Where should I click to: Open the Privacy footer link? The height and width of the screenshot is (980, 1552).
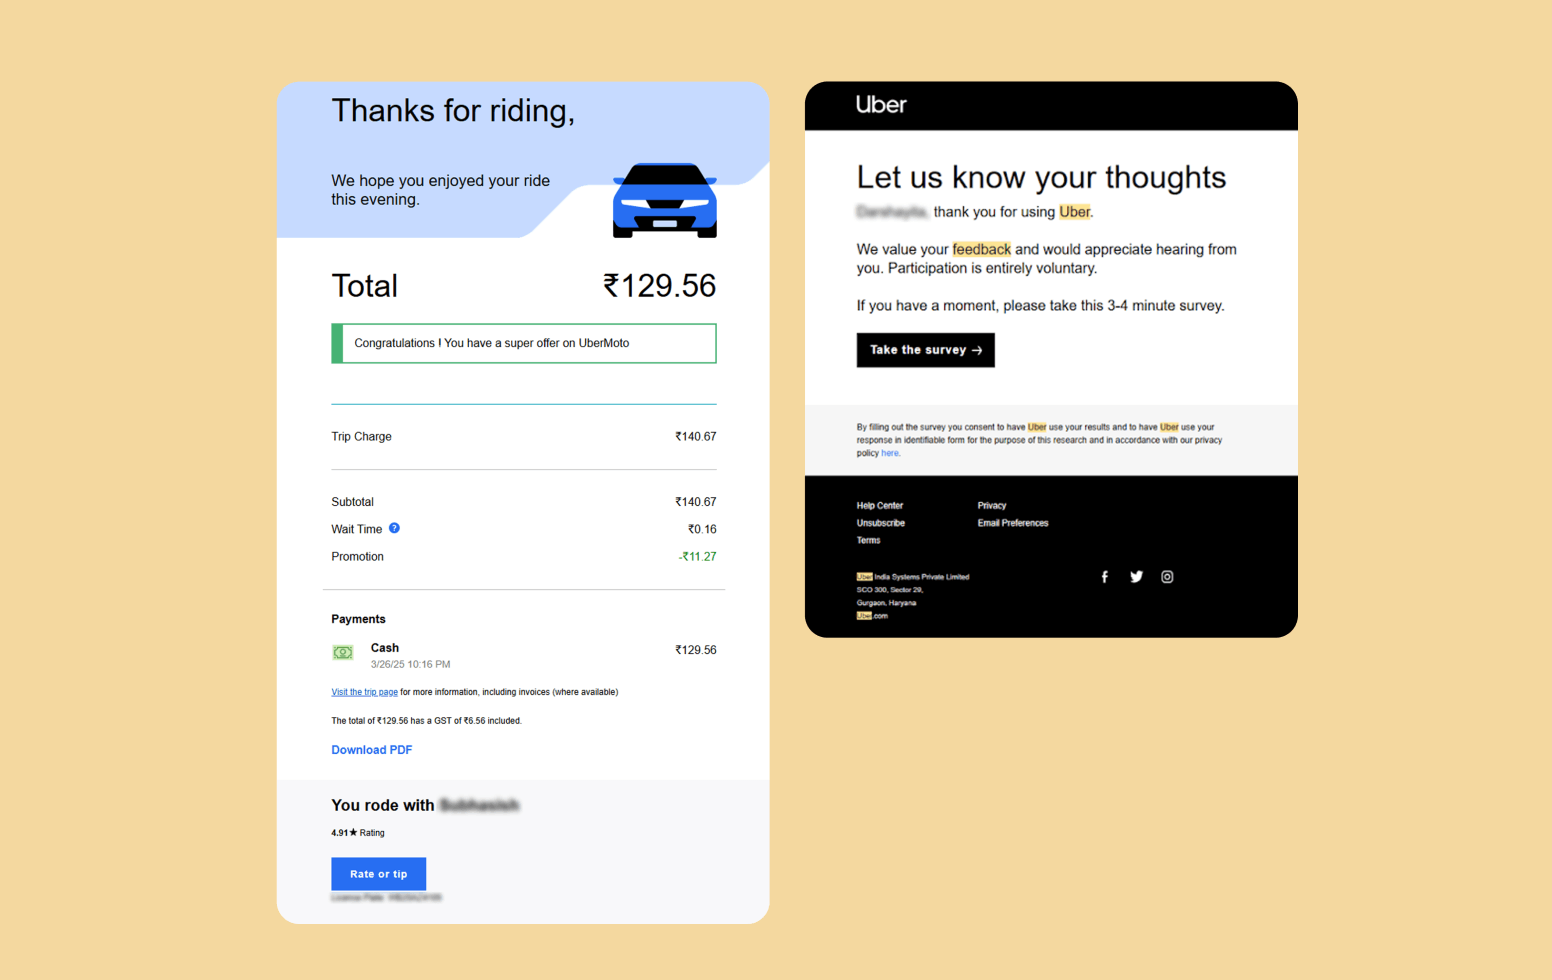pyautogui.click(x=992, y=506)
